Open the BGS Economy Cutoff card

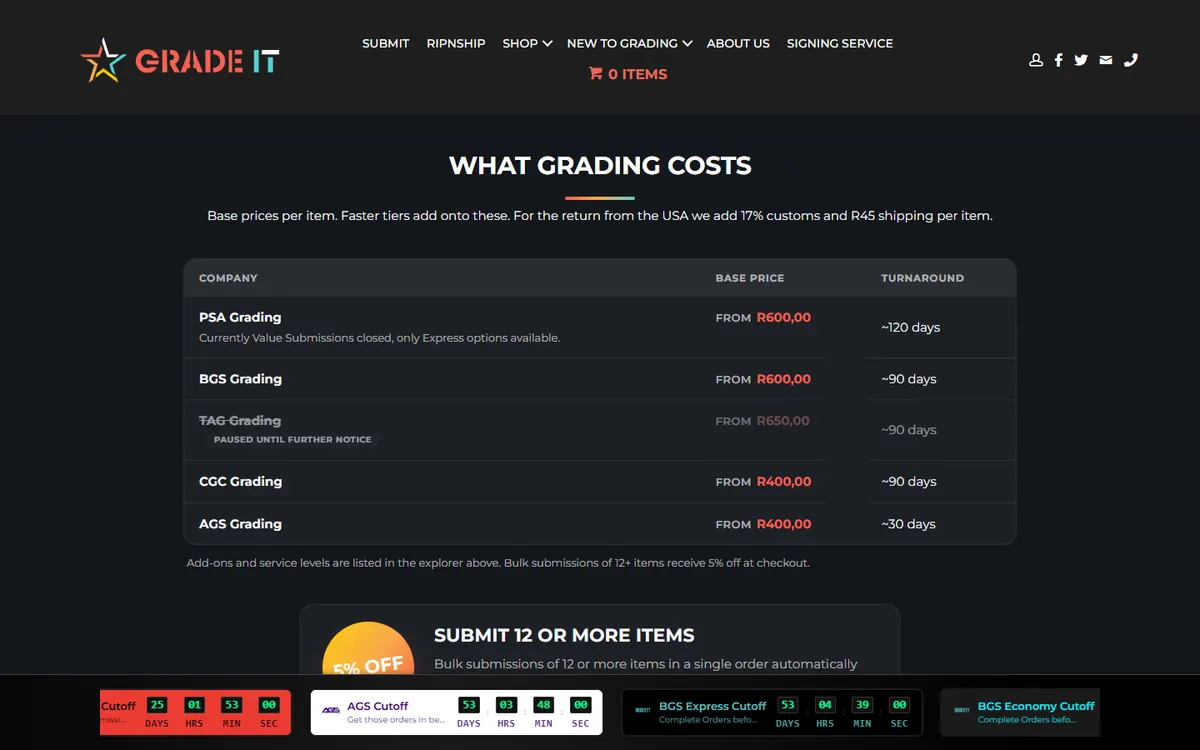[x=1020, y=712]
